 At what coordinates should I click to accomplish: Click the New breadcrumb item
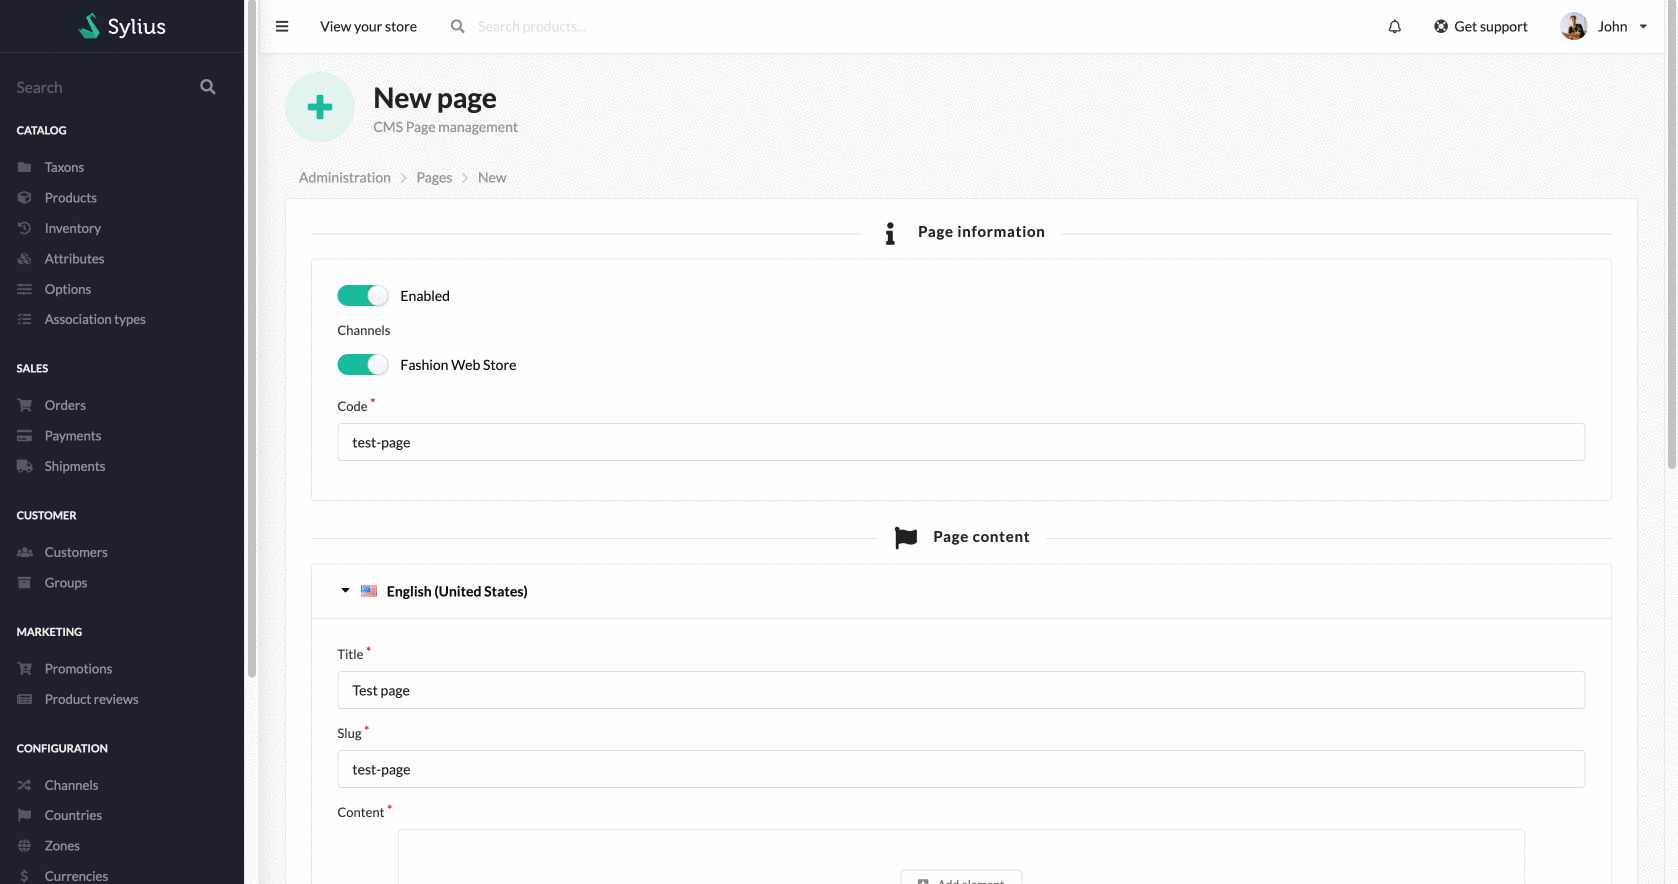tap(492, 177)
